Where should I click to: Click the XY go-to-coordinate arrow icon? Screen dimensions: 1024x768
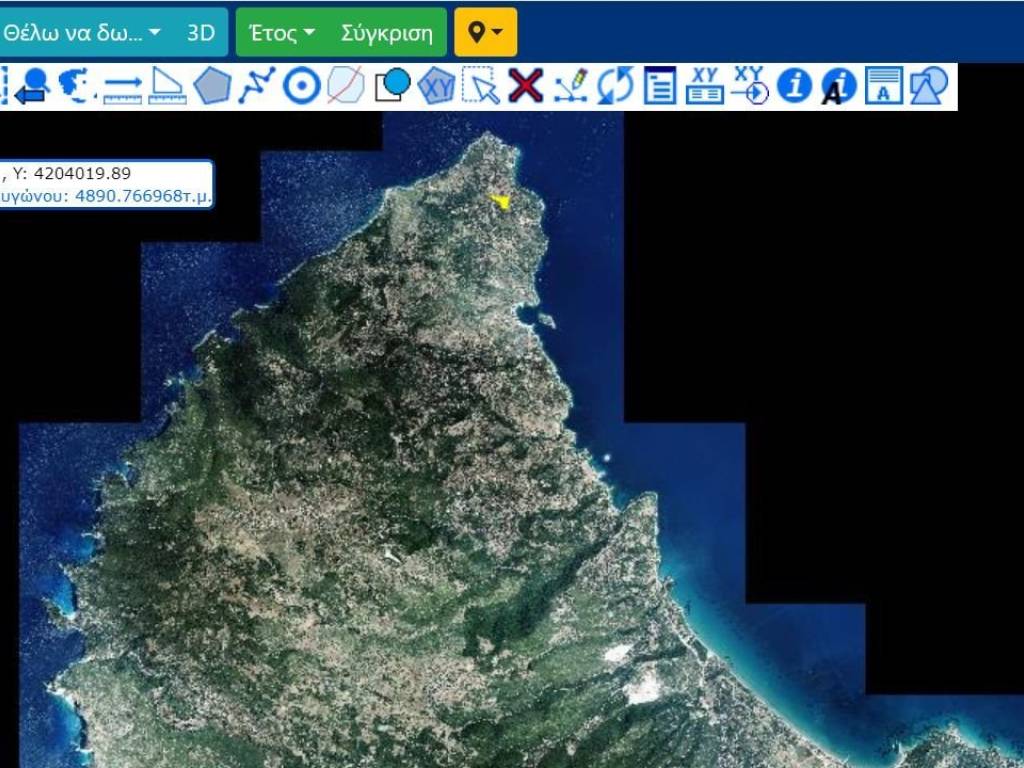(749, 86)
